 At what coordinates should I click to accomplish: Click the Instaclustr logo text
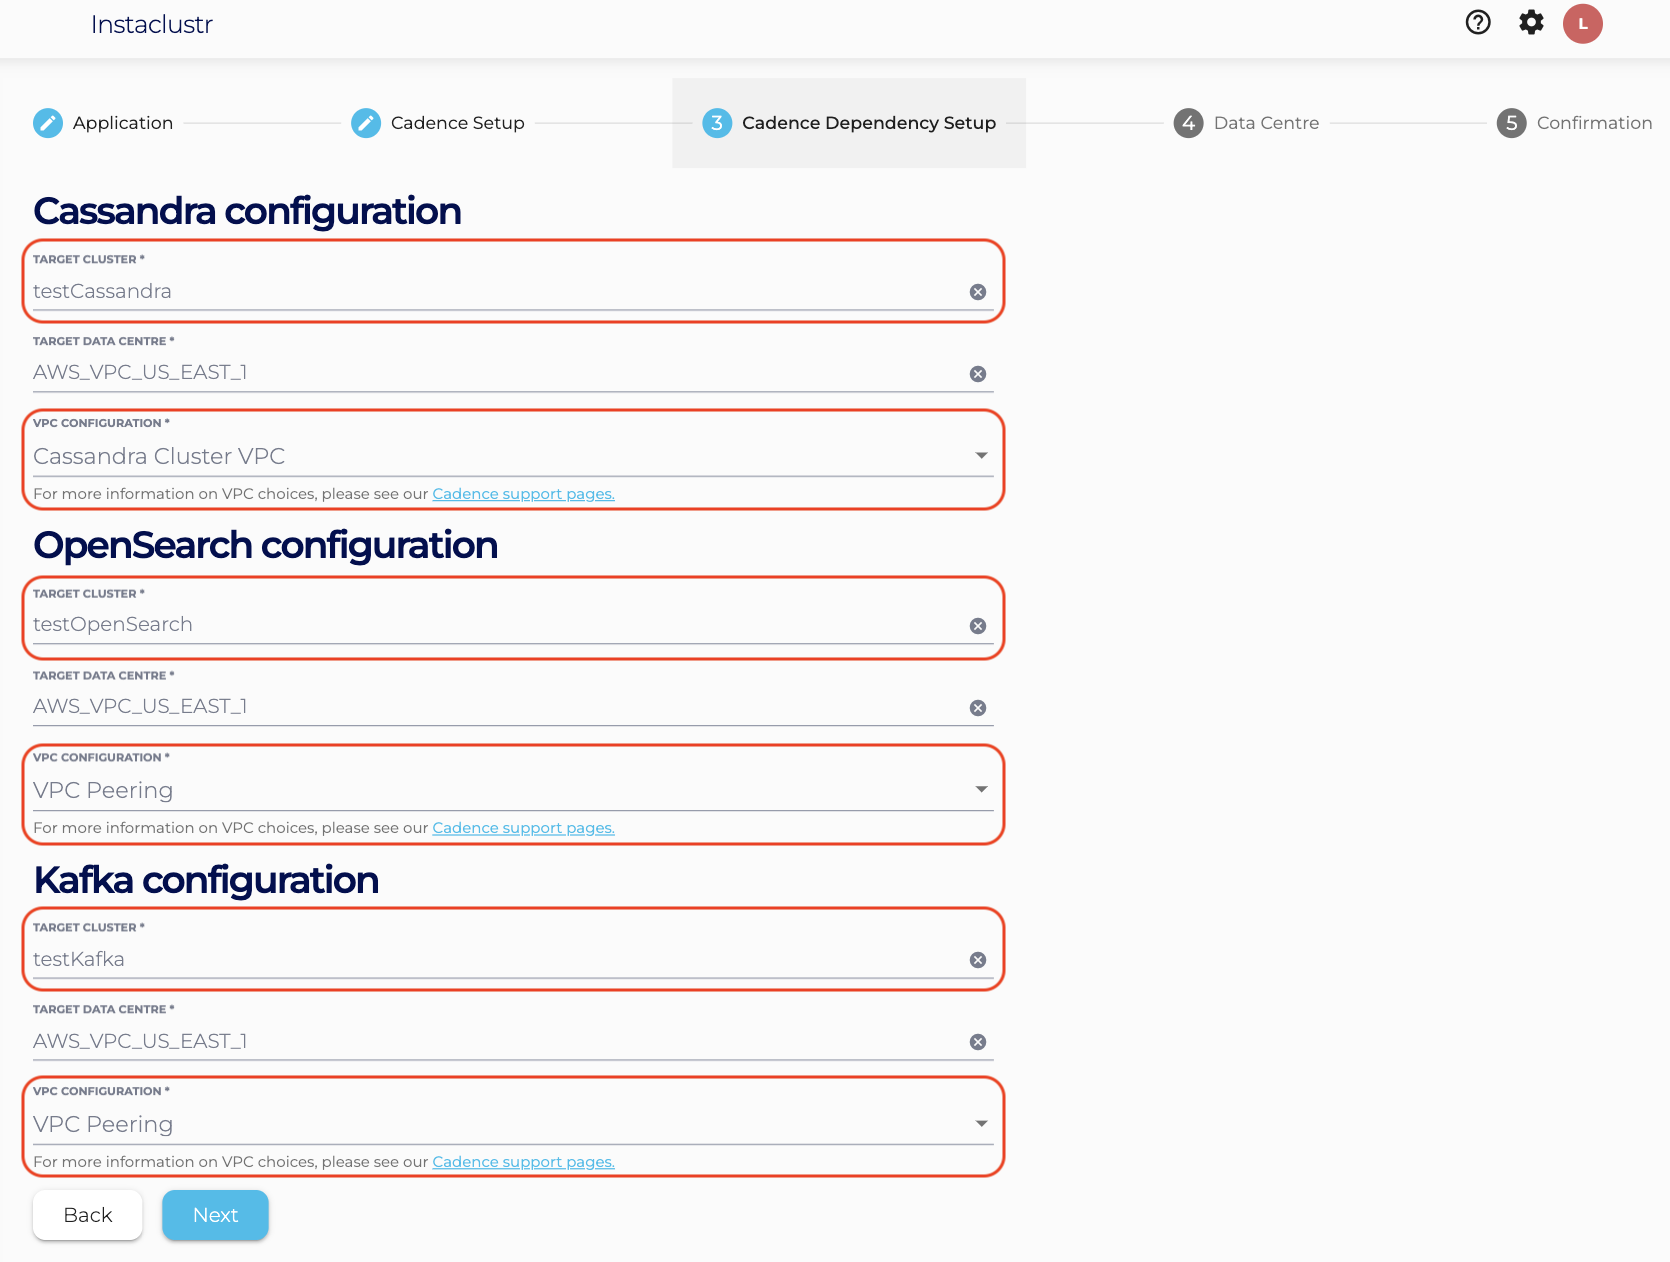coord(152,25)
